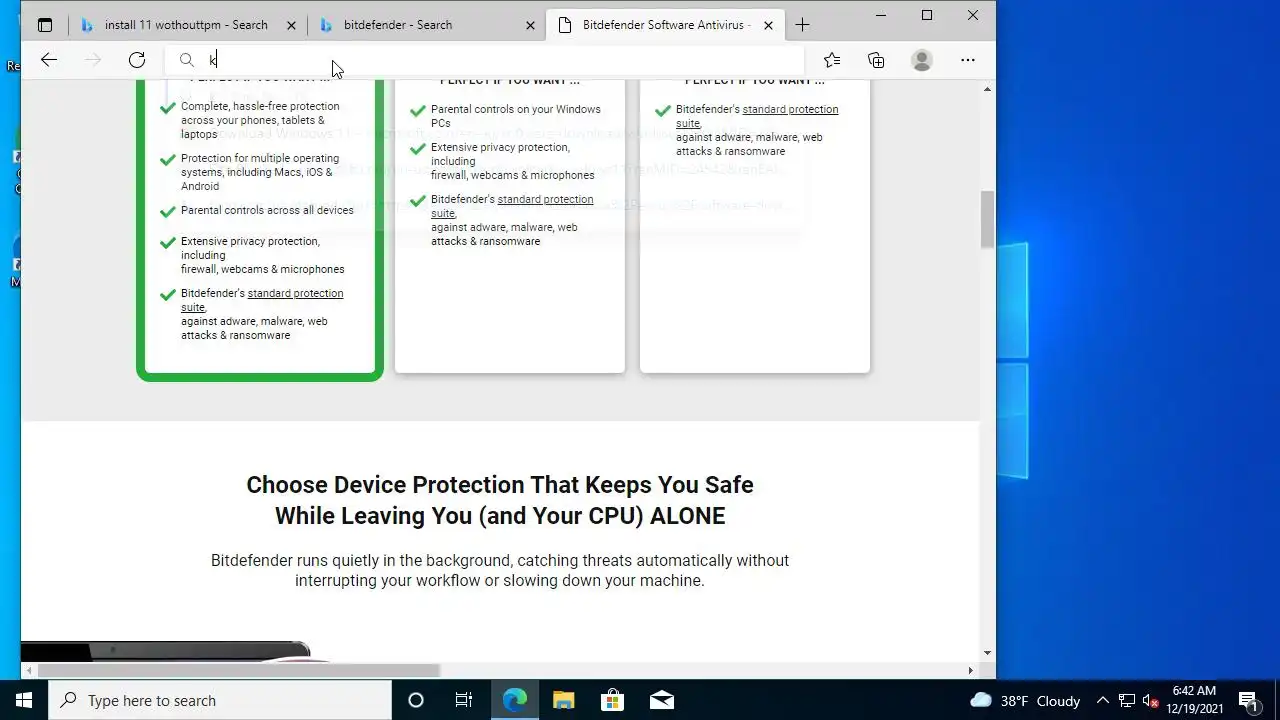Click the address bar search field
The image size is (1280, 720).
(485, 60)
